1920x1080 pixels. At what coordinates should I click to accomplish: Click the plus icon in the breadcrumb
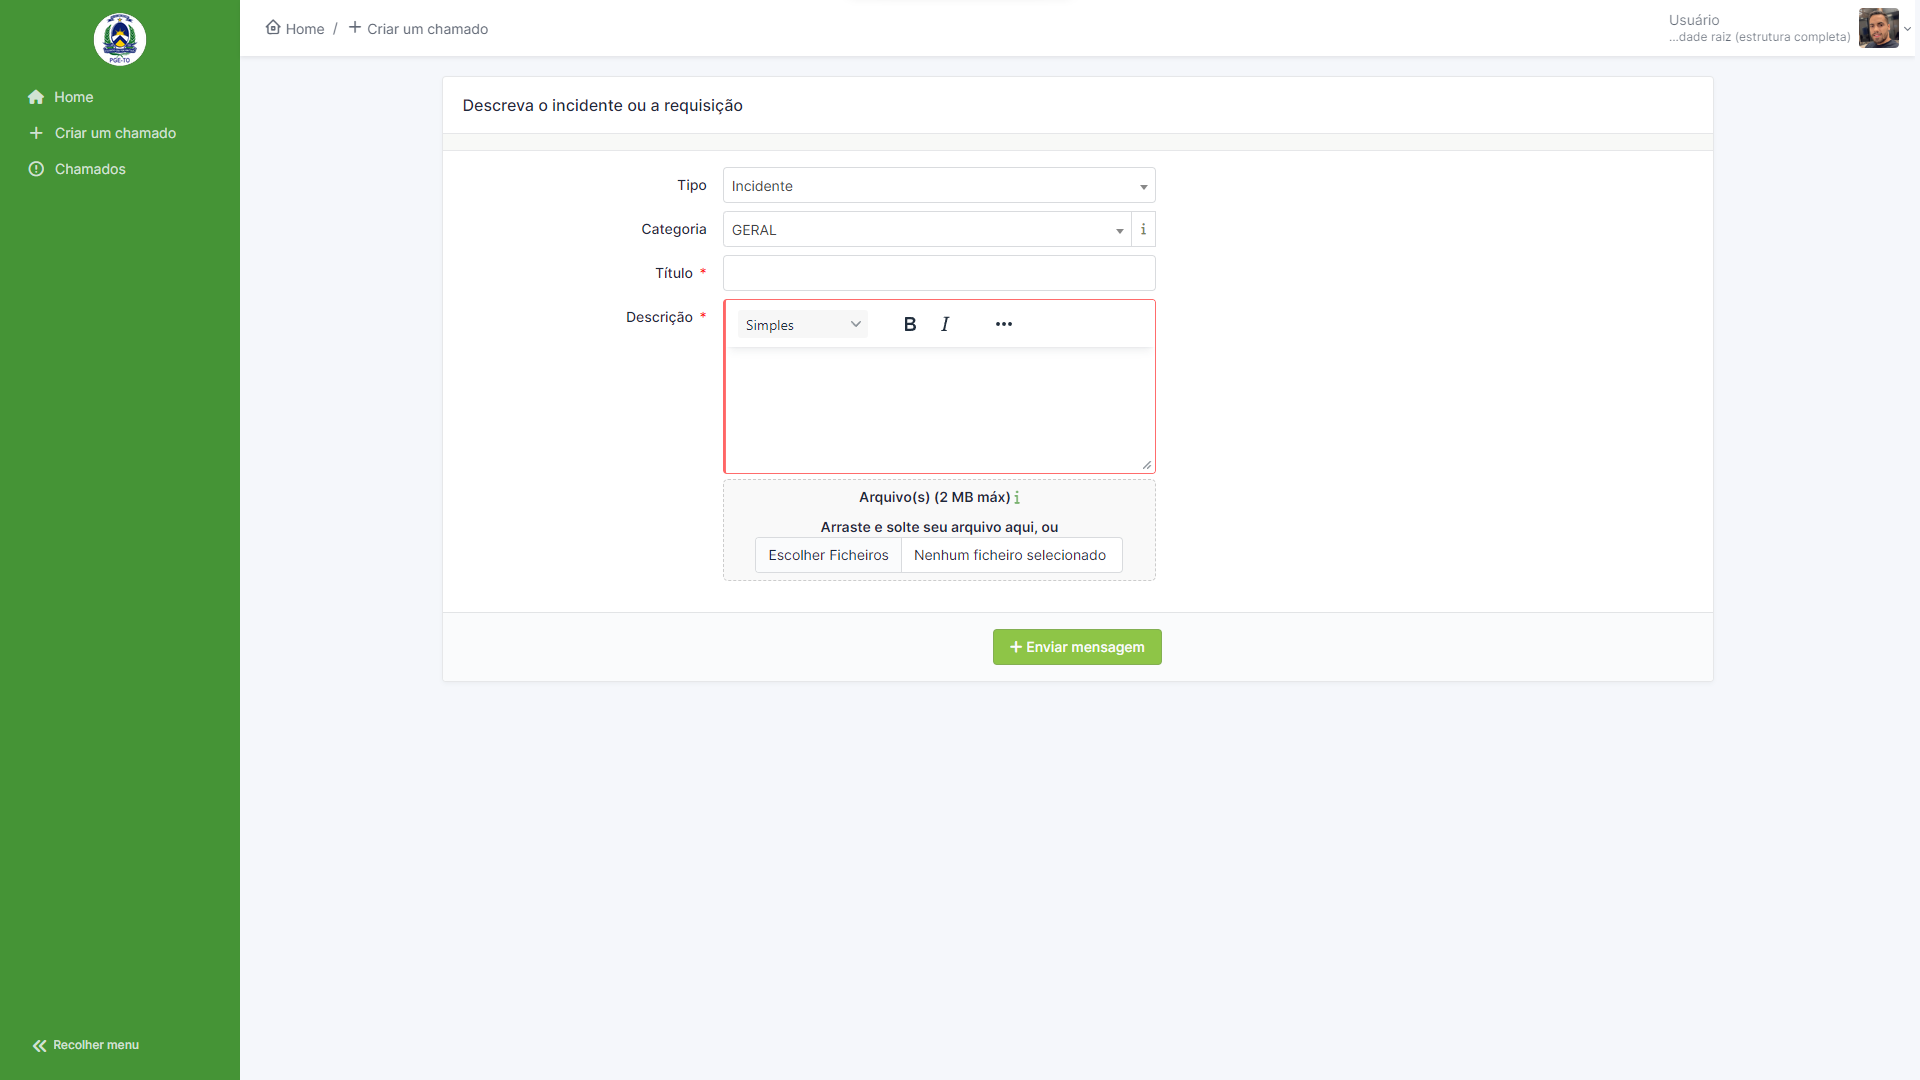(x=355, y=27)
